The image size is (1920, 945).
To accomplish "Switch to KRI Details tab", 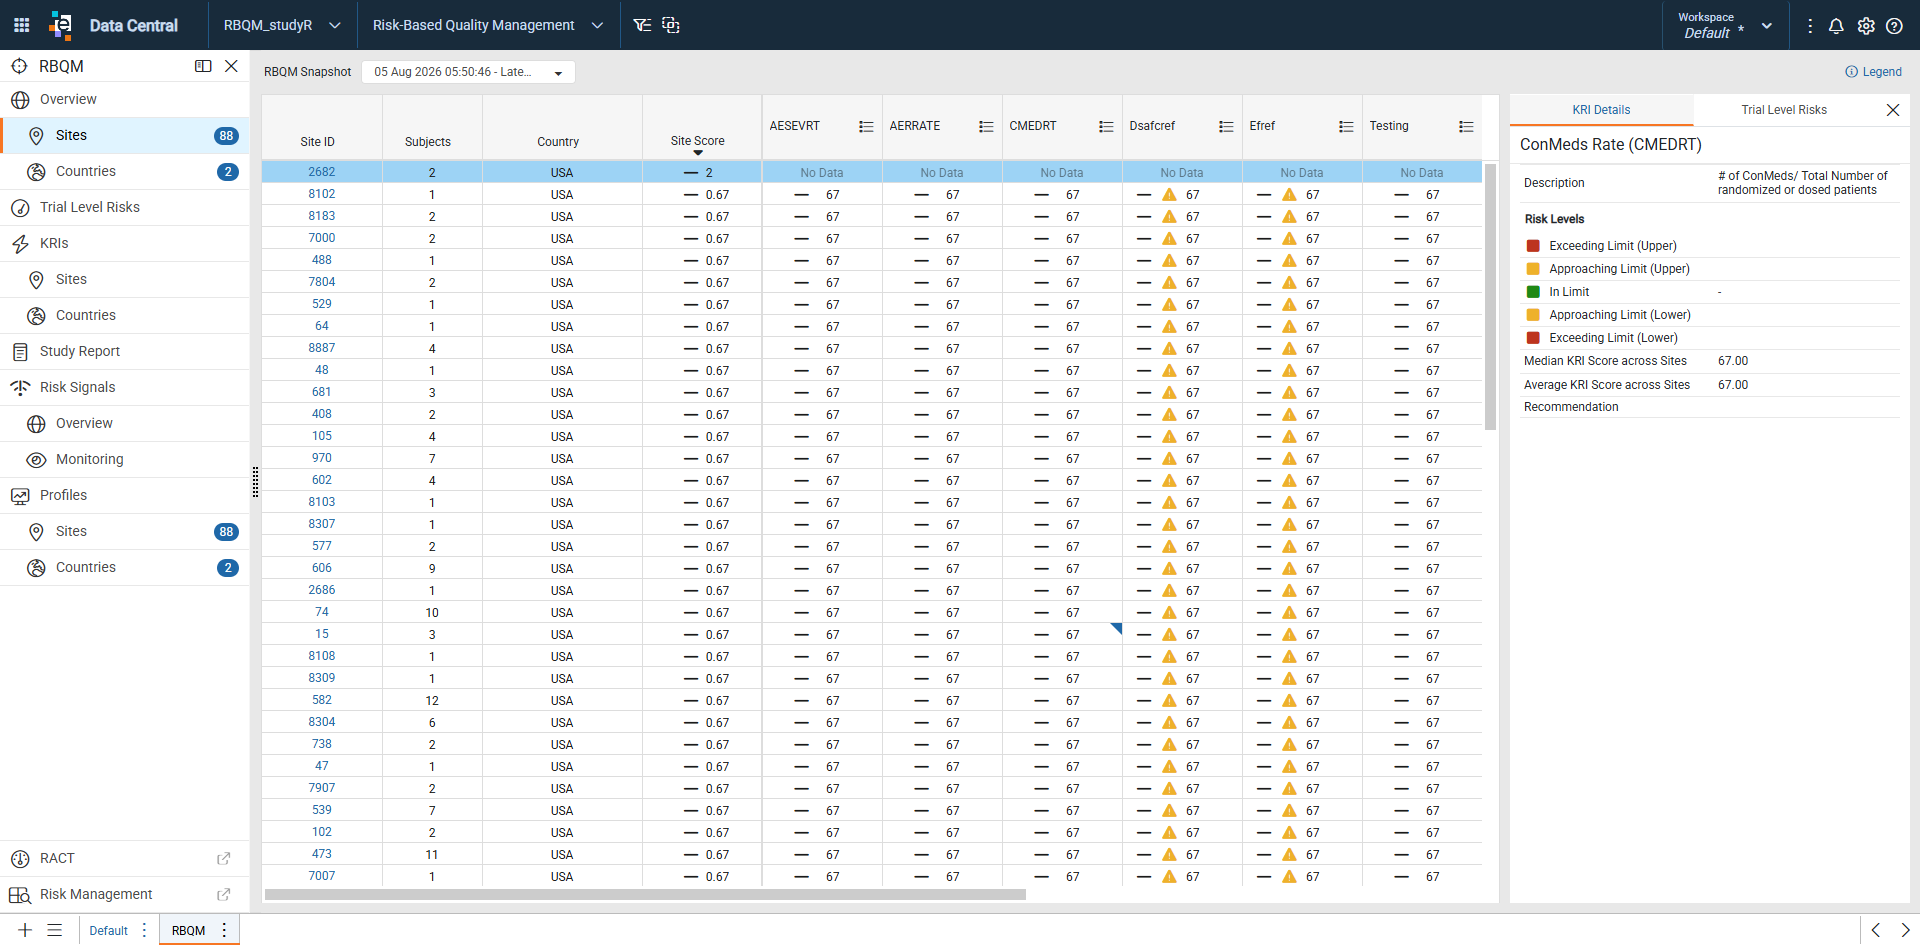I will [1601, 110].
